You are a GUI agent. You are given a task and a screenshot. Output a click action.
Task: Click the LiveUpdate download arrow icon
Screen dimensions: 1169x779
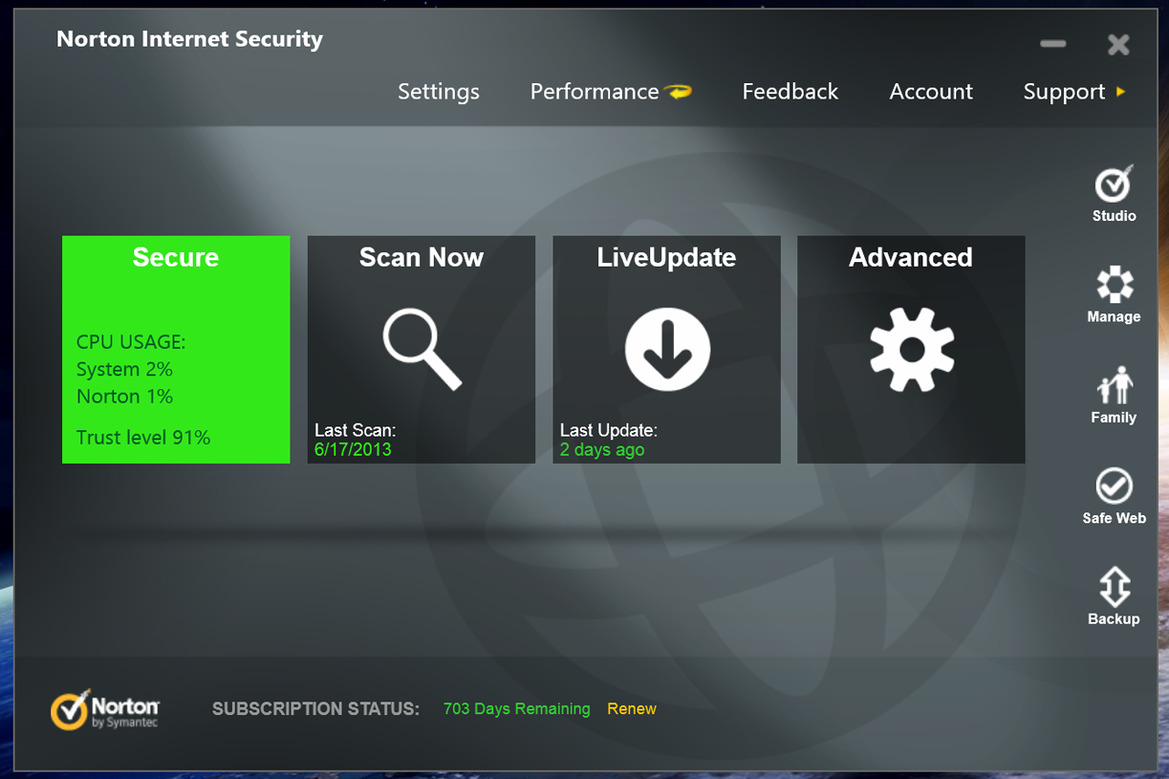tap(667, 349)
